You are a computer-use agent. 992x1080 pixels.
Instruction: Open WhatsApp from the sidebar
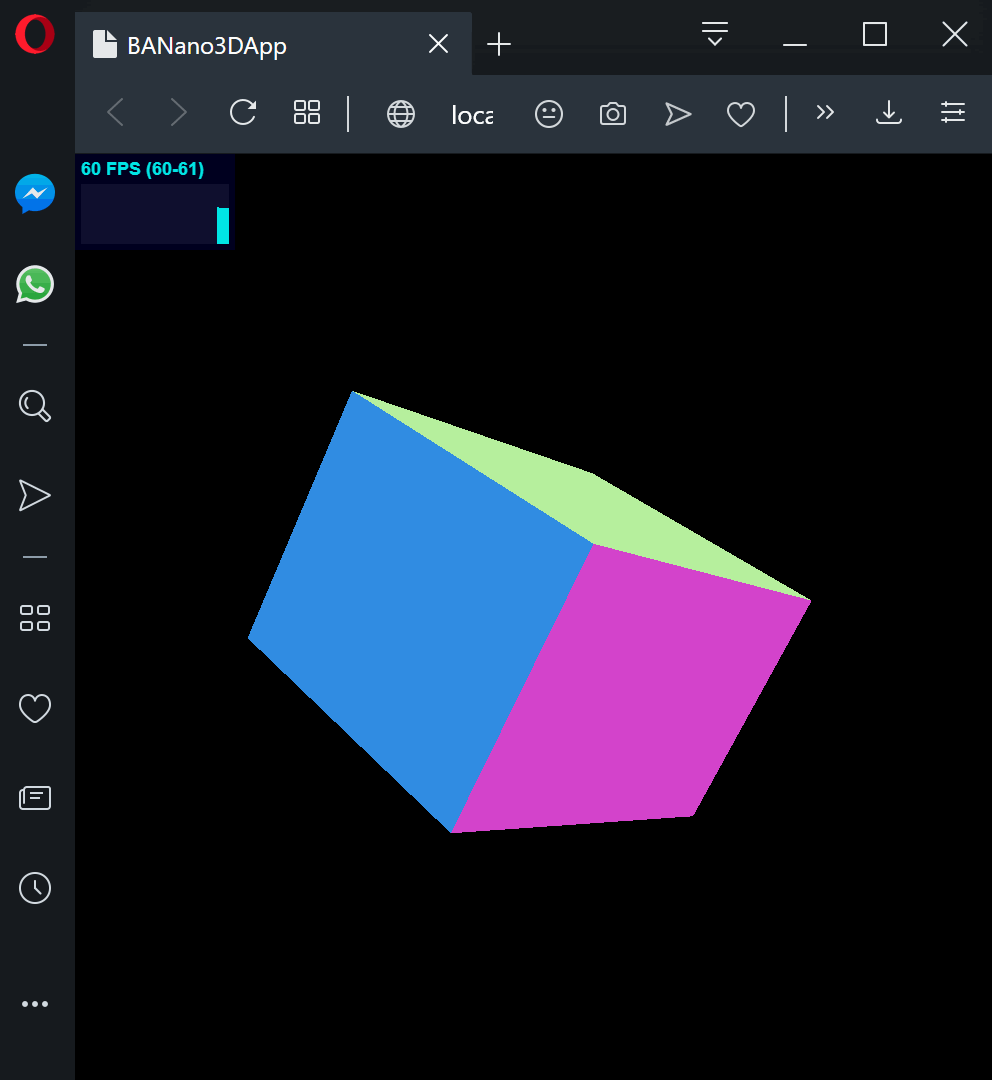[x=35, y=284]
